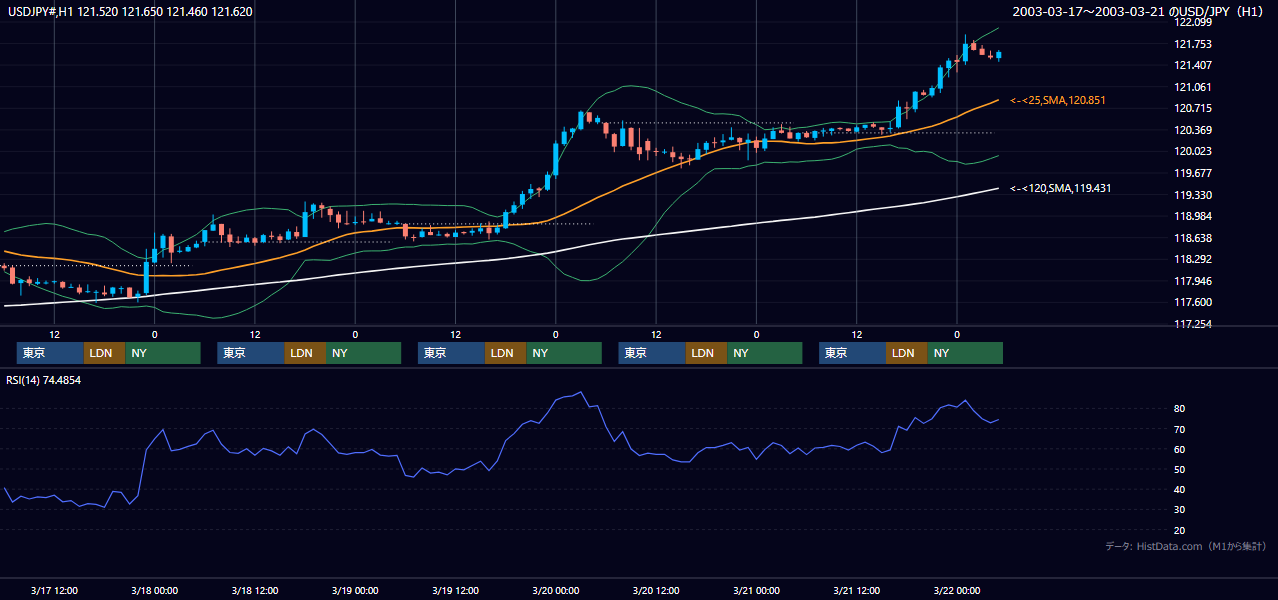Click the USDJPY#,H1 chart title text
1278x600 pixels.
point(128,12)
